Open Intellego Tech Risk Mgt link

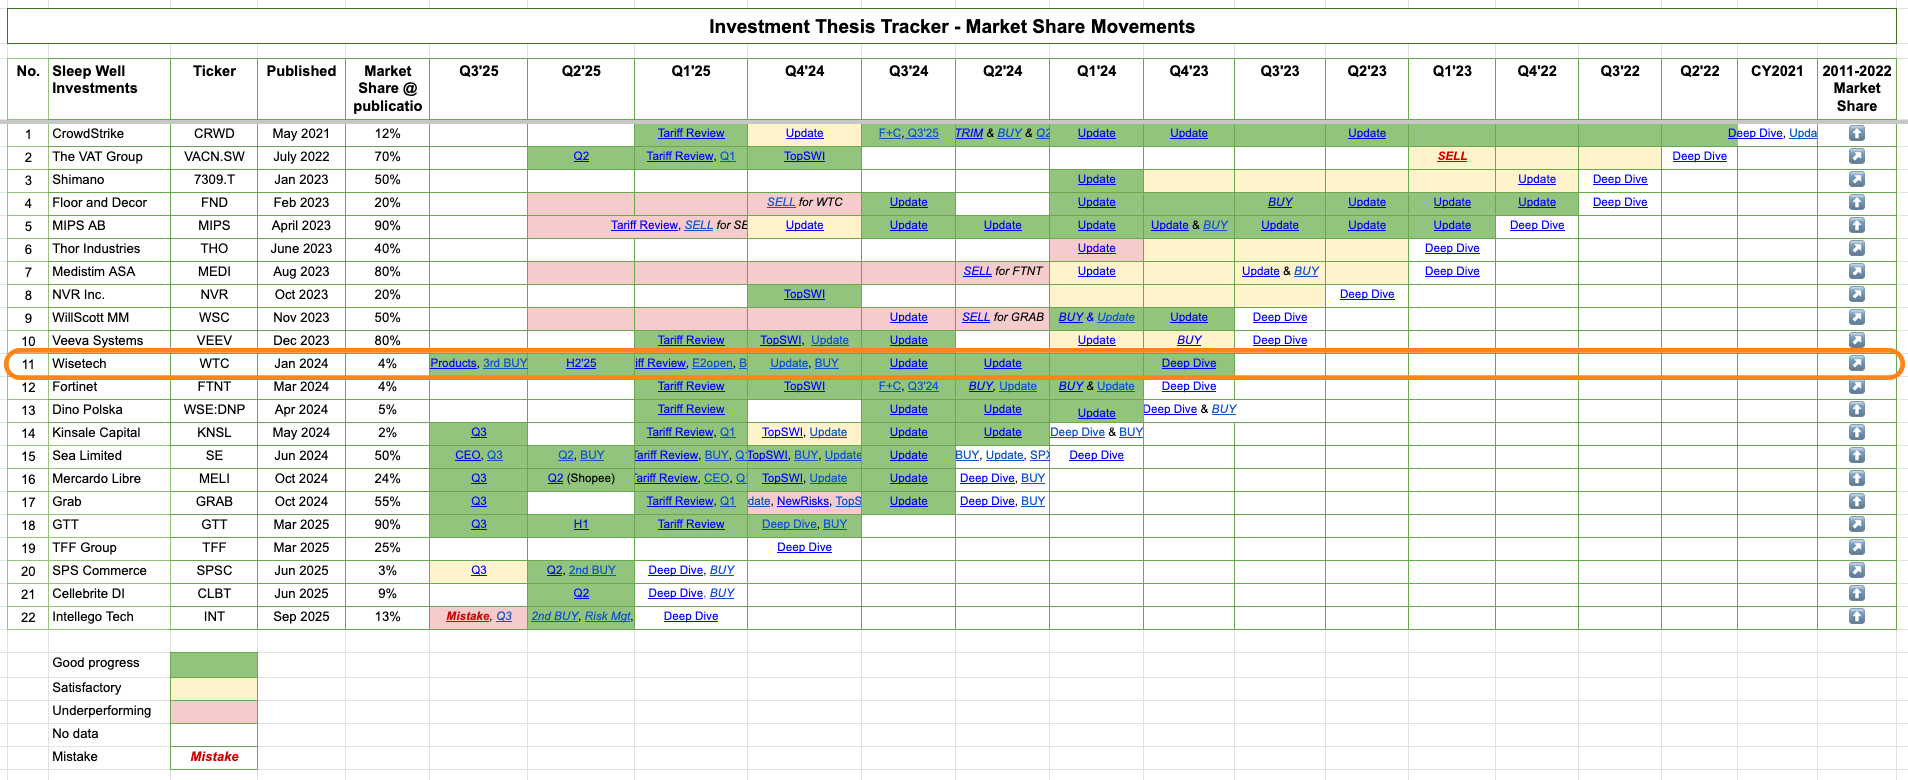click(x=608, y=616)
